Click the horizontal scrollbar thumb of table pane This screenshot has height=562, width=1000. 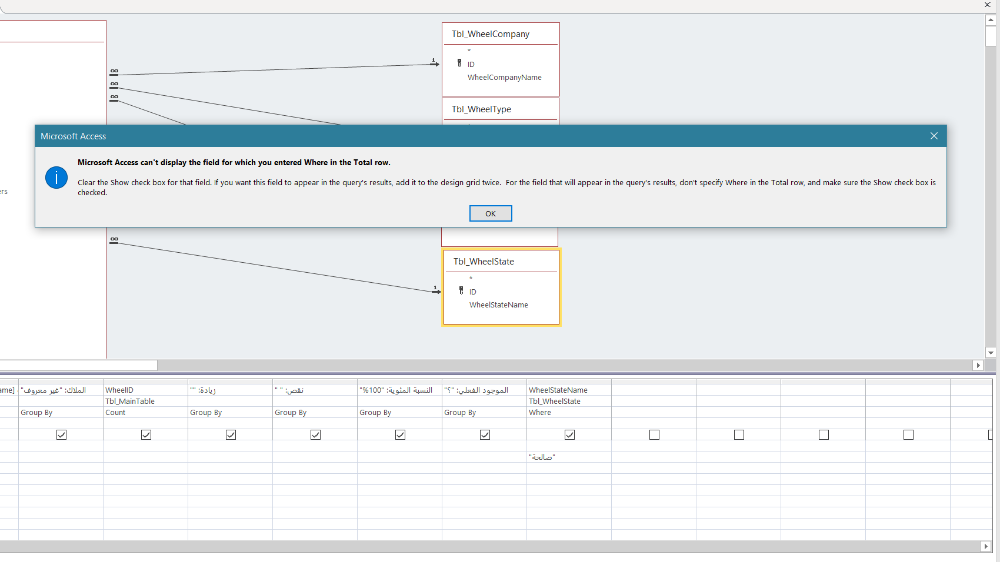tap(78, 365)
